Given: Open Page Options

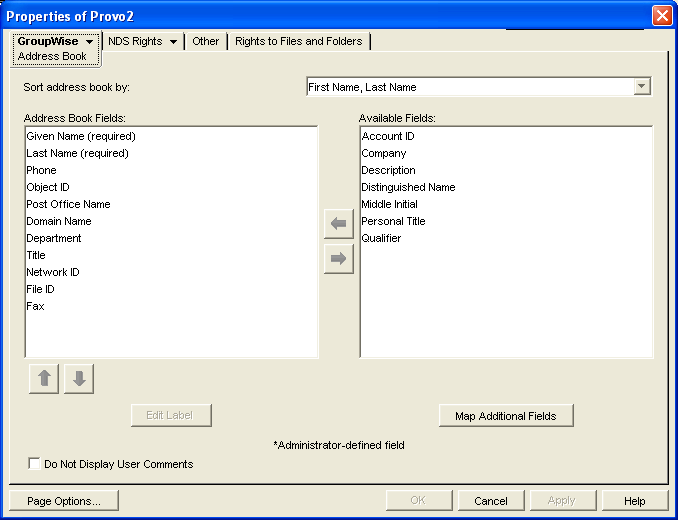Looking at the screenshot, I should (x=64, y=501).
